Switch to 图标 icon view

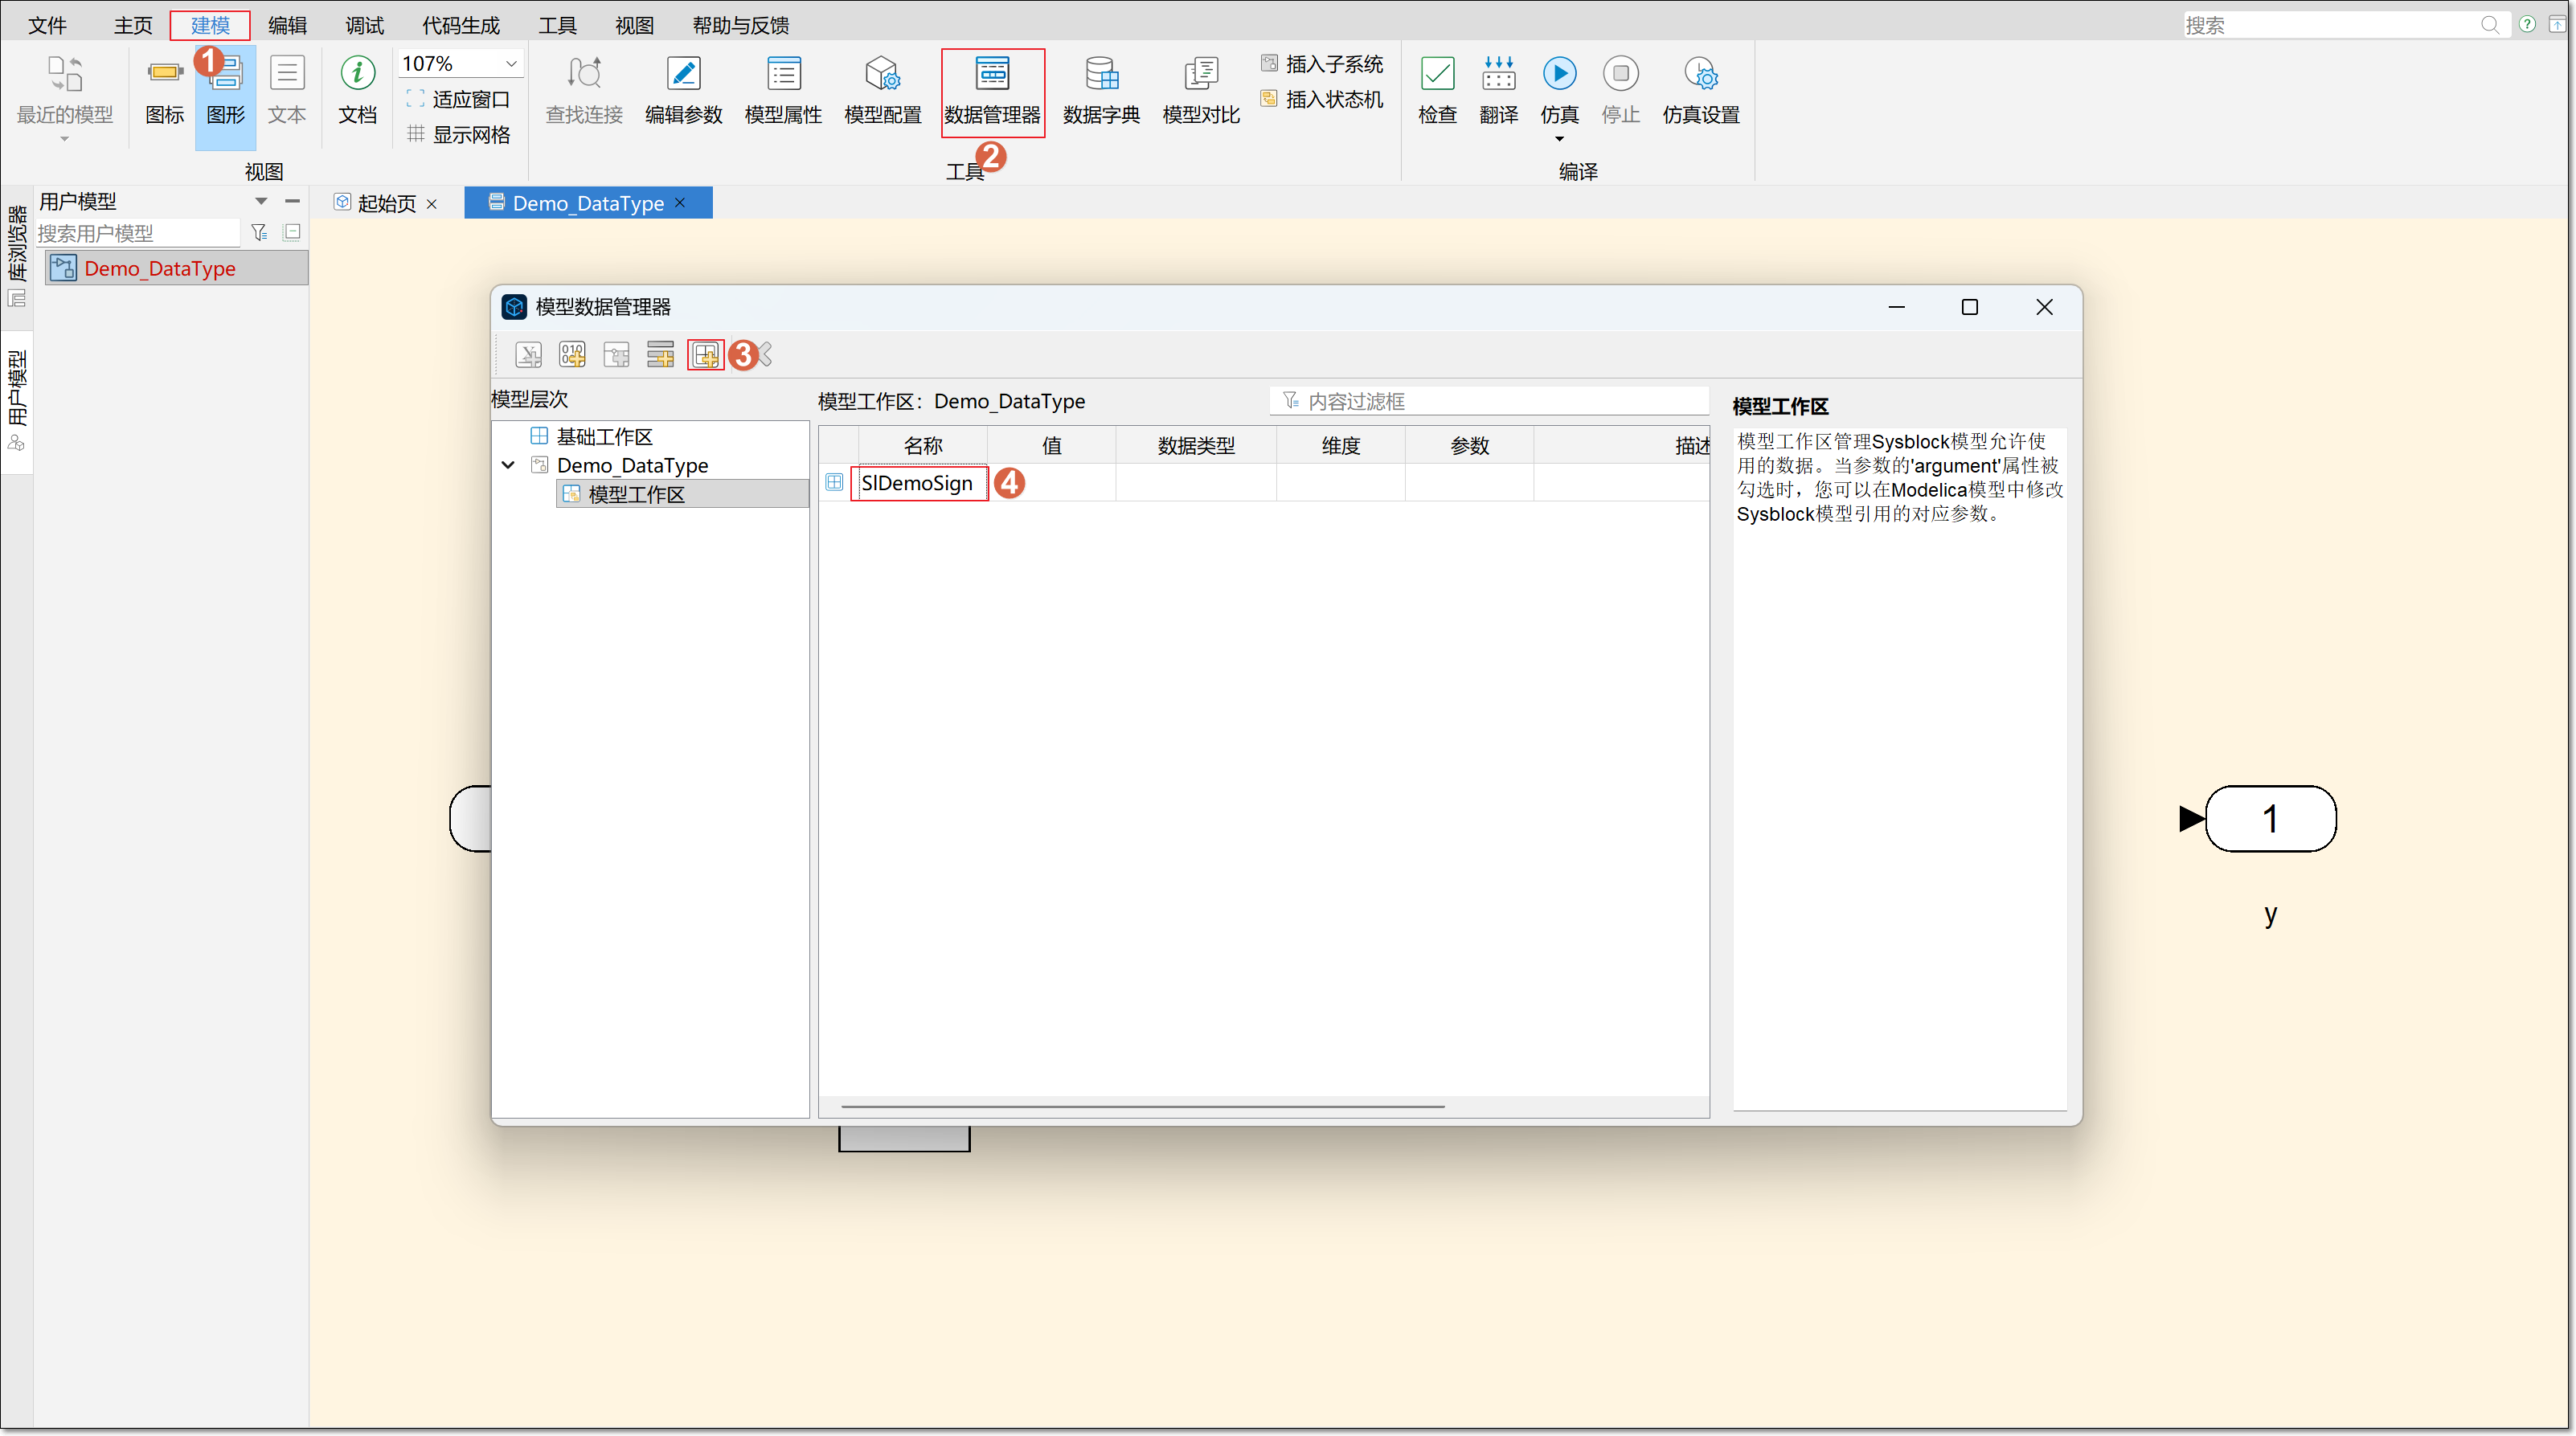pos(165,91)
